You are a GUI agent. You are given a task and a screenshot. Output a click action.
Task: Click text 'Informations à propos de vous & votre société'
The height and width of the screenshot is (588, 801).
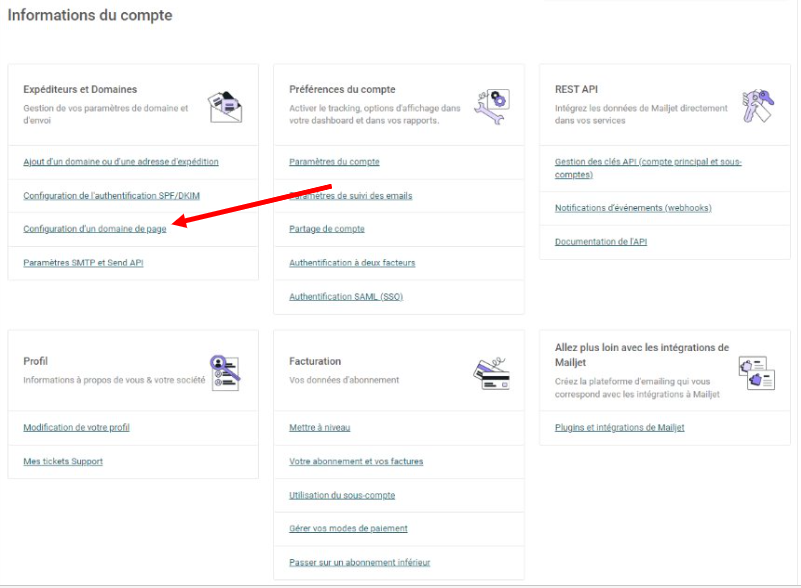[x=114, y=380]
